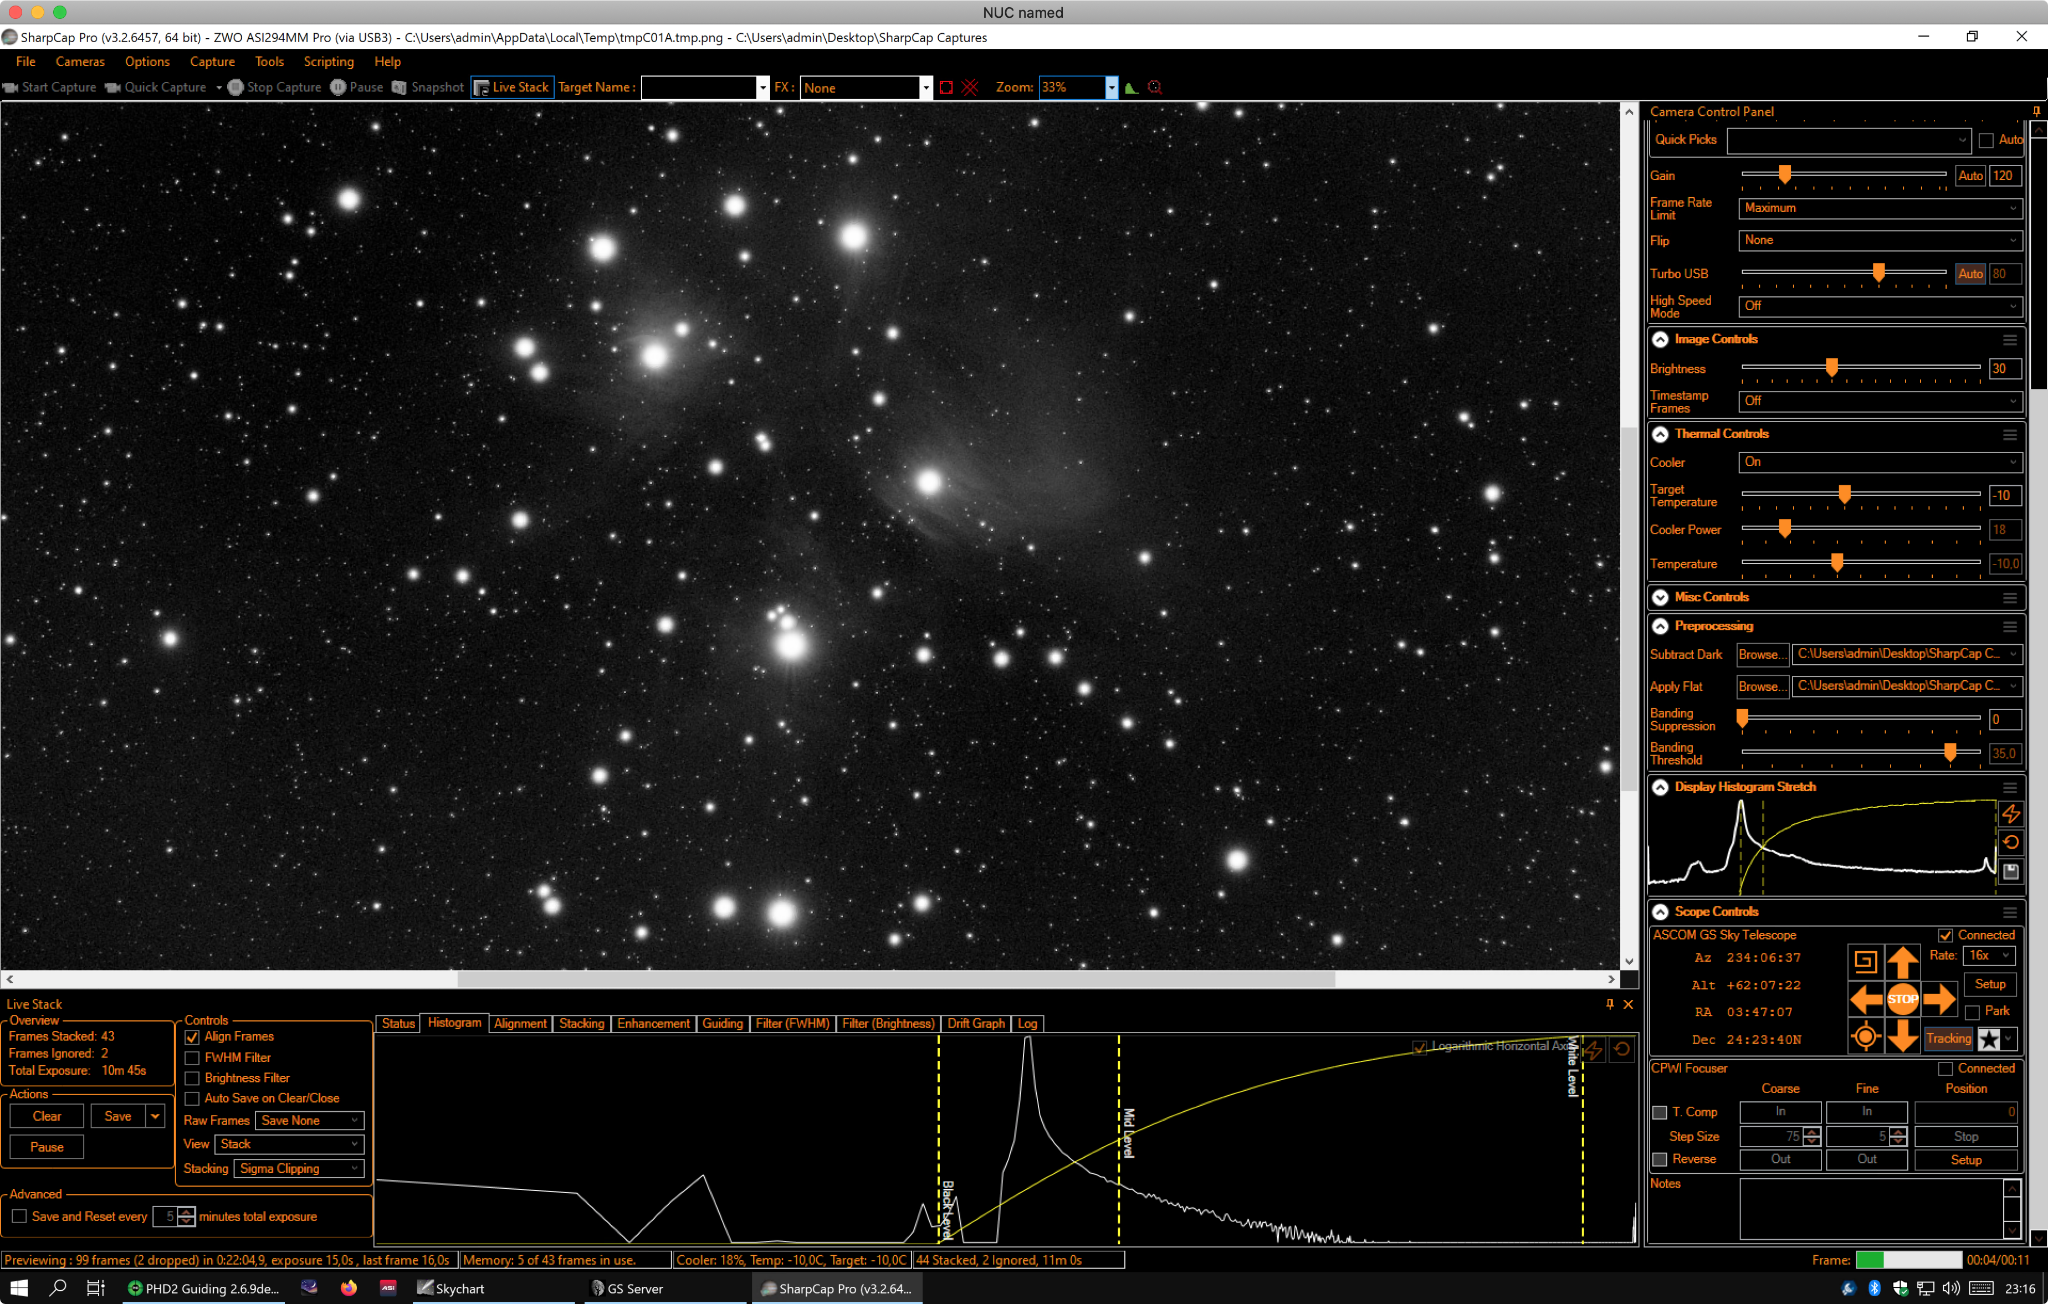
Task: Move the telescope right with the arrow
Action: [1939, 998]
